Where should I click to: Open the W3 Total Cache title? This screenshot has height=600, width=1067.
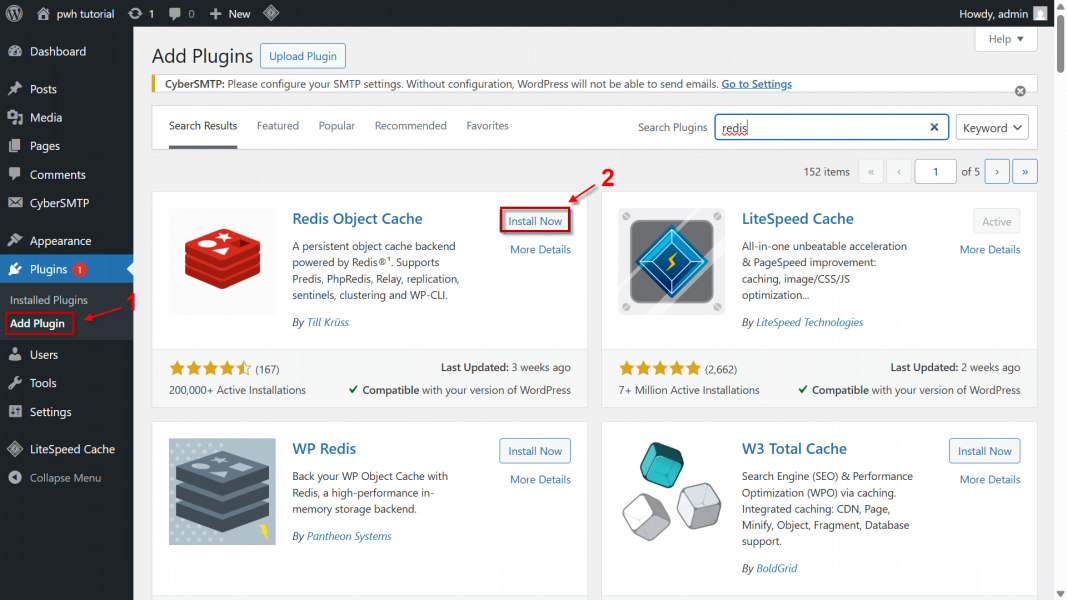(x=794, y=448)
